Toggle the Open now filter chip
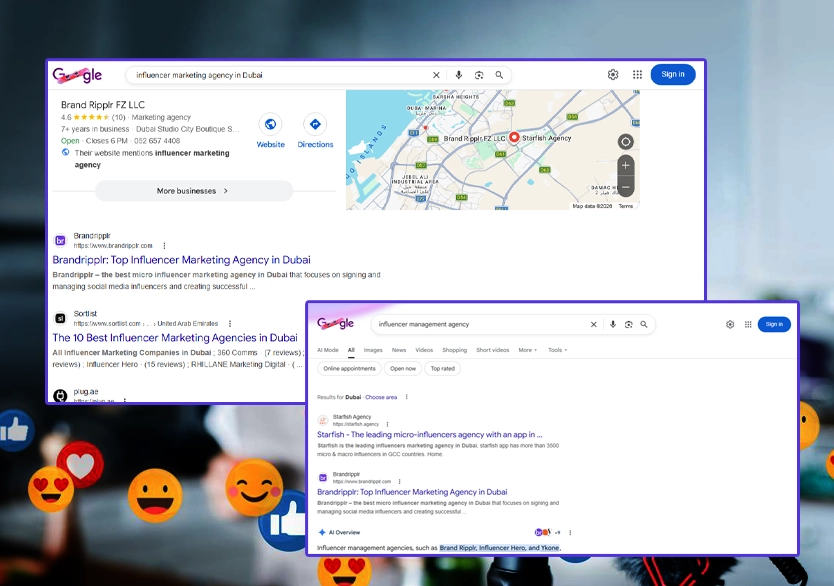The height and width of the screenshot is (586, 834). pos(403,369)
